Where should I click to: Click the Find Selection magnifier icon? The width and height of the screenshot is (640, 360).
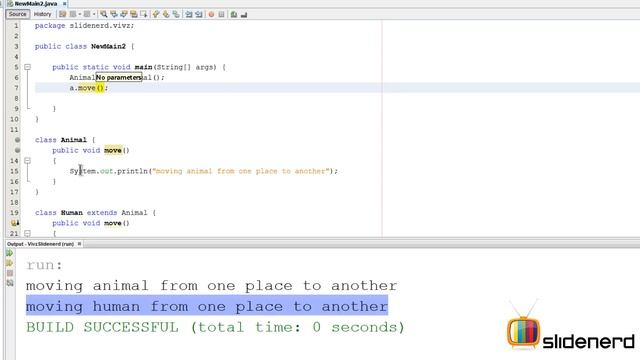point(104,14)
